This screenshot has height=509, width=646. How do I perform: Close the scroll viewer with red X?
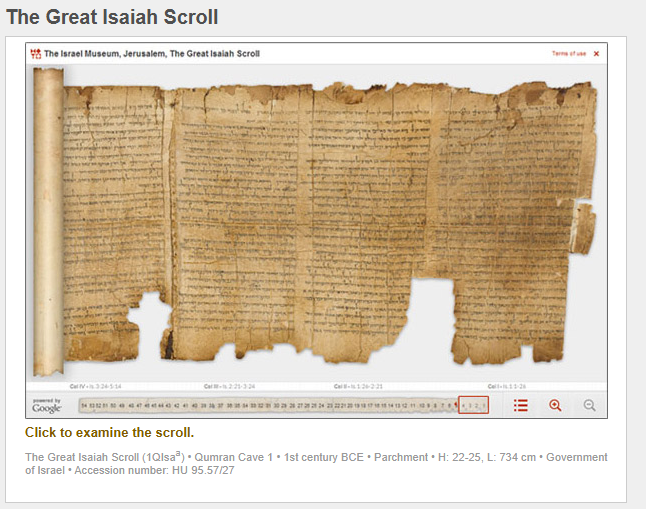coord(596,54)
